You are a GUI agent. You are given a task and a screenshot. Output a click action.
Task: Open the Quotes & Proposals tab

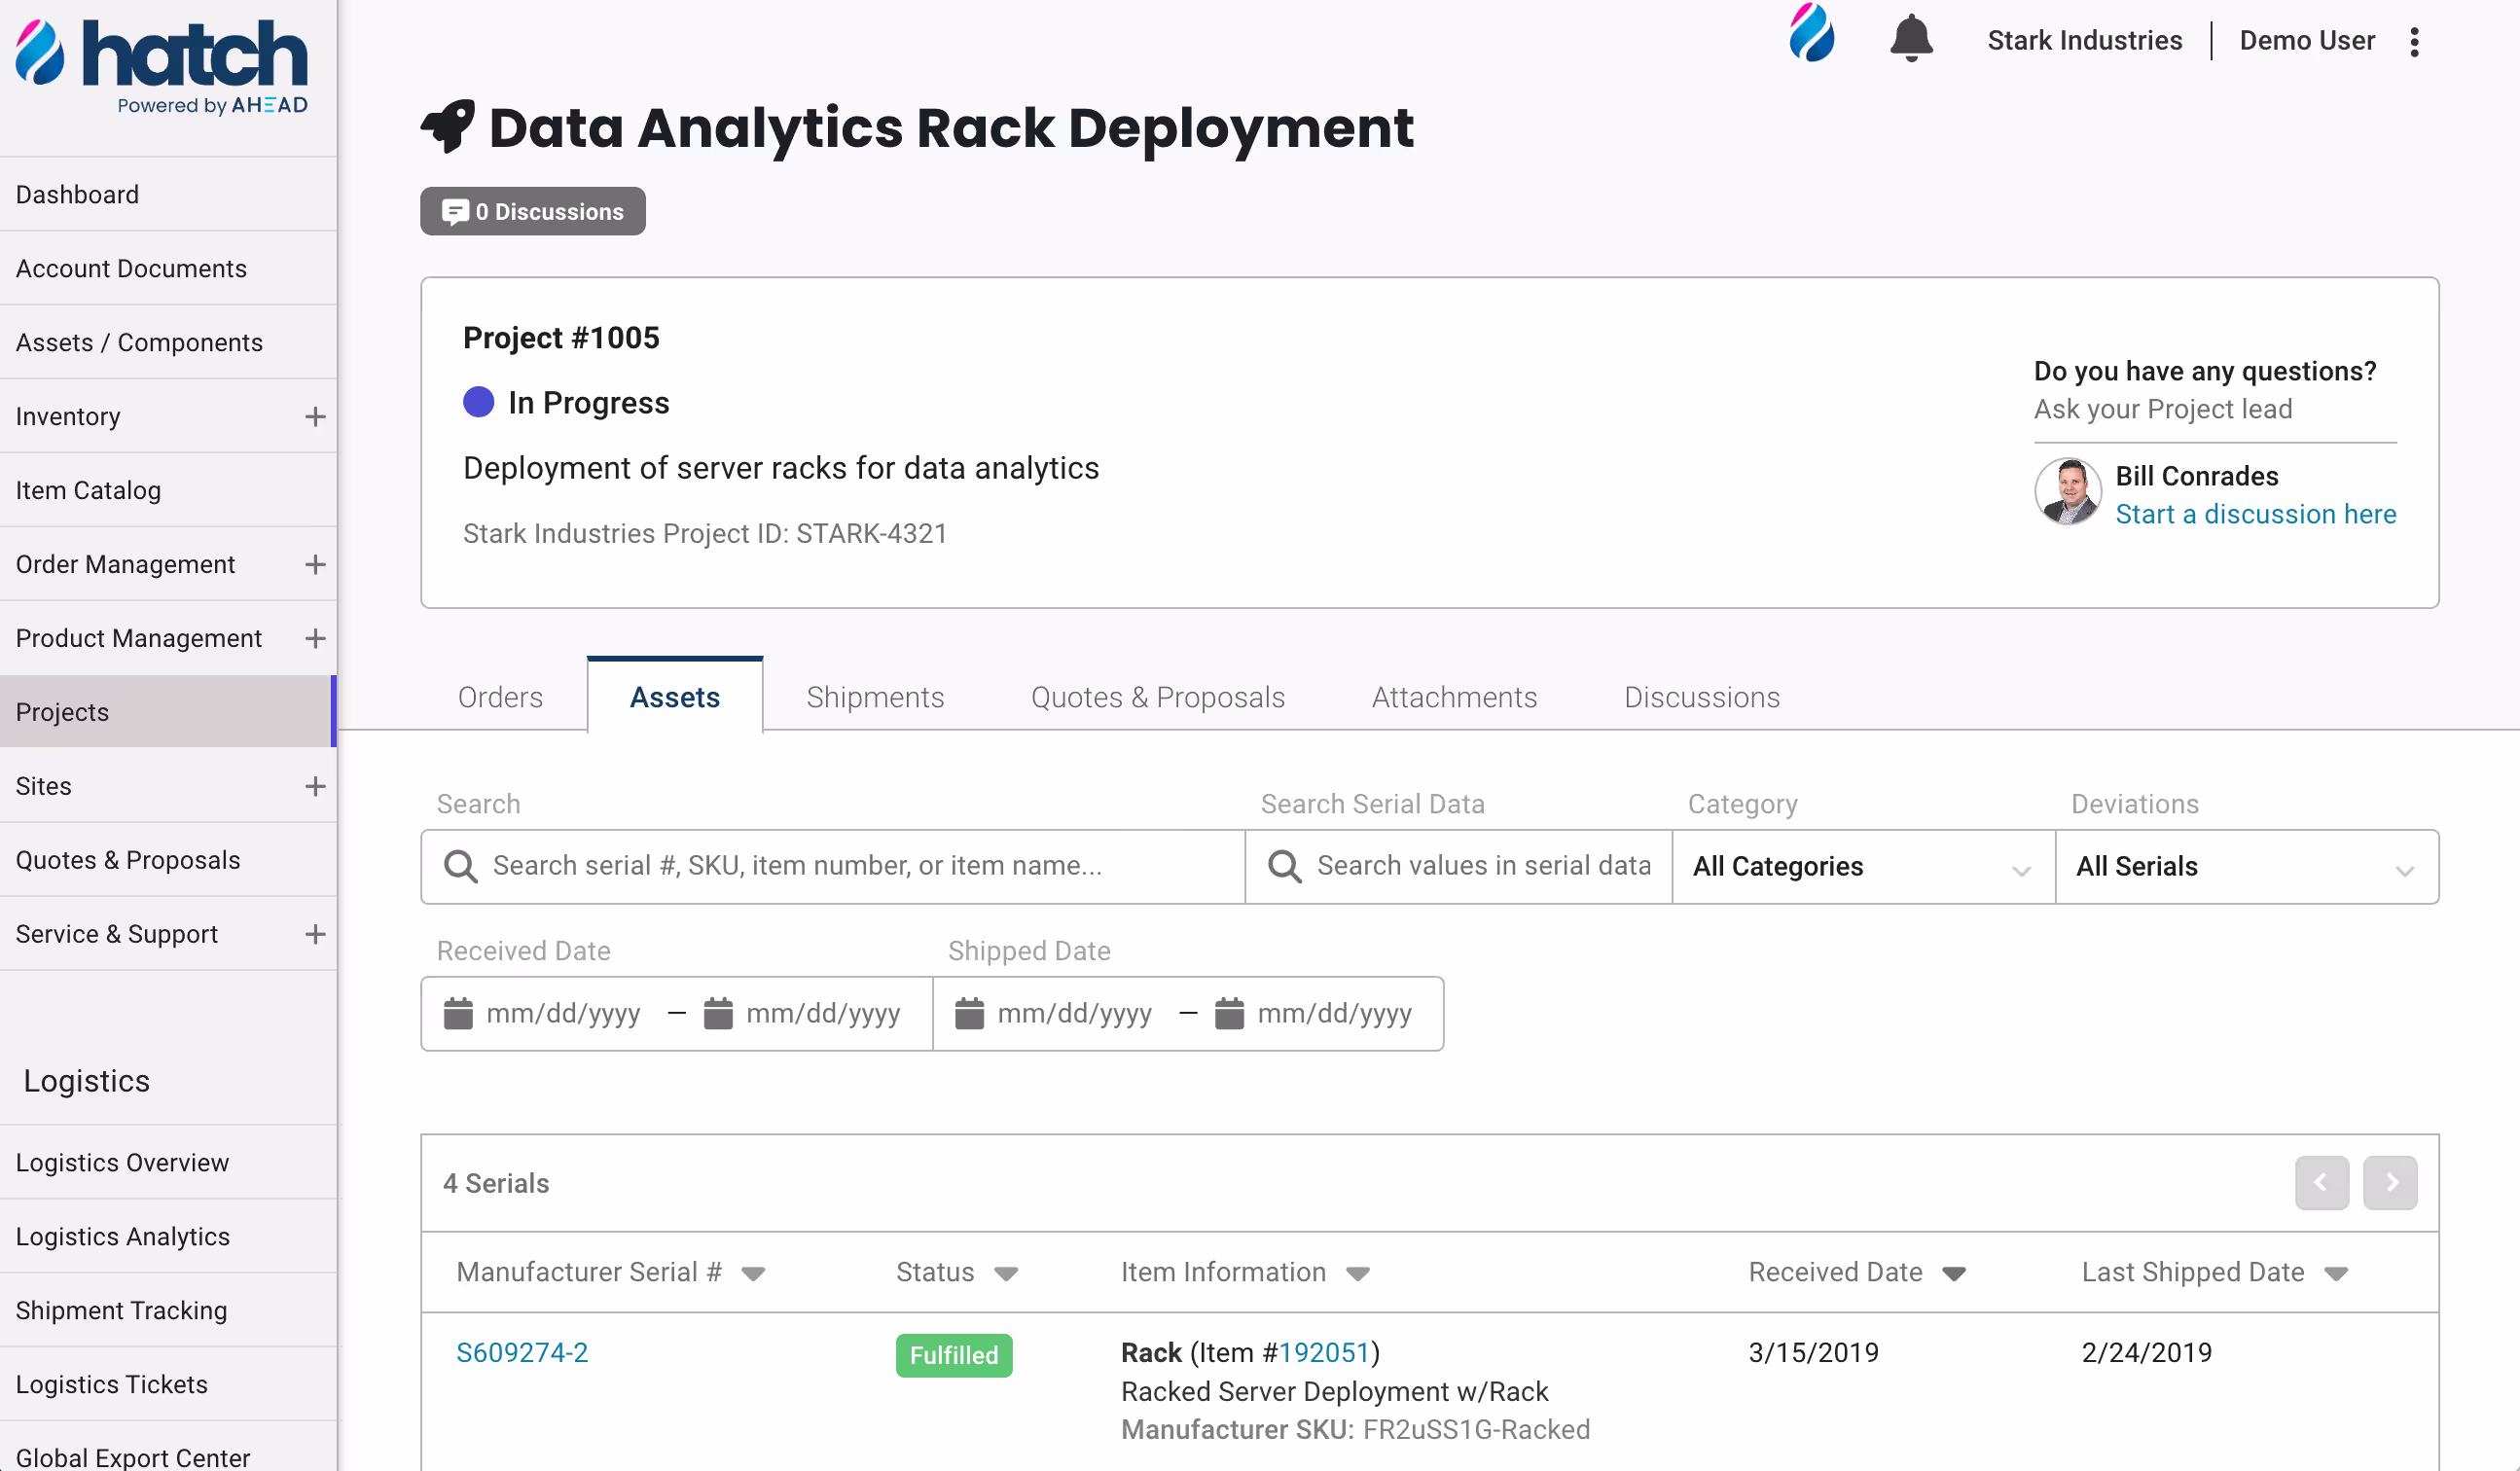tap(1157, 697)
